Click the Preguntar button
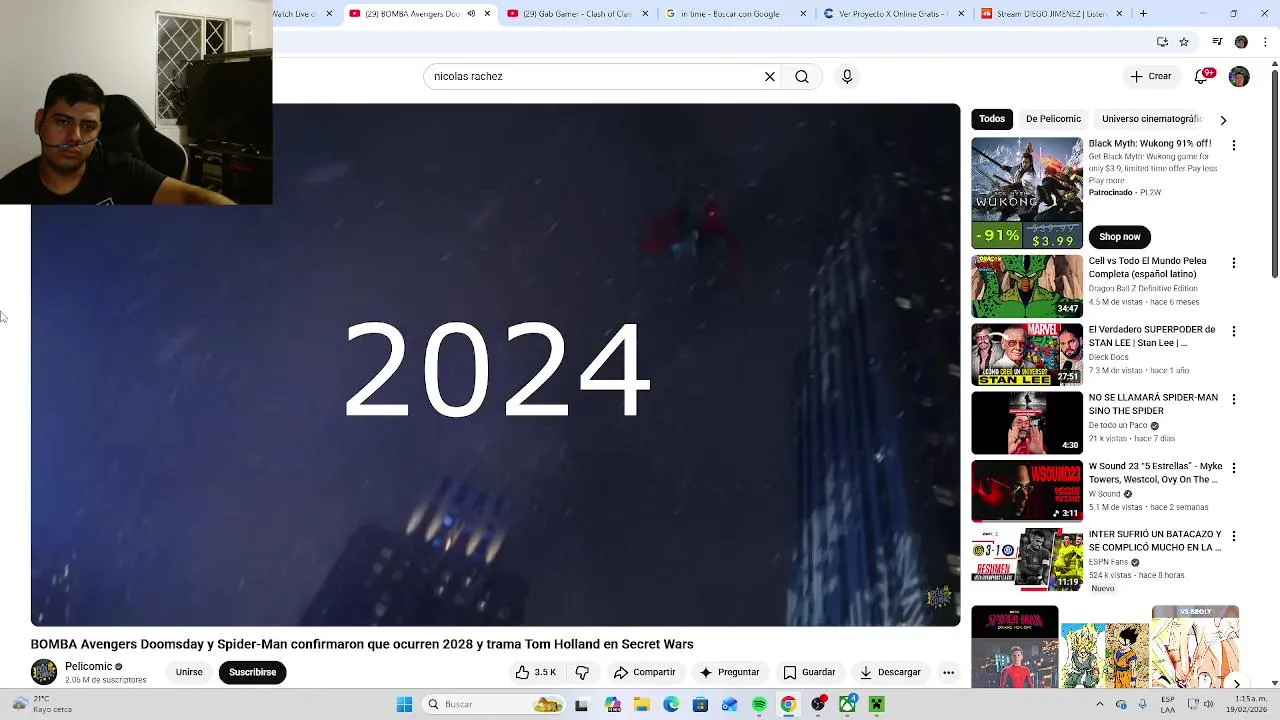 point(729,672)
